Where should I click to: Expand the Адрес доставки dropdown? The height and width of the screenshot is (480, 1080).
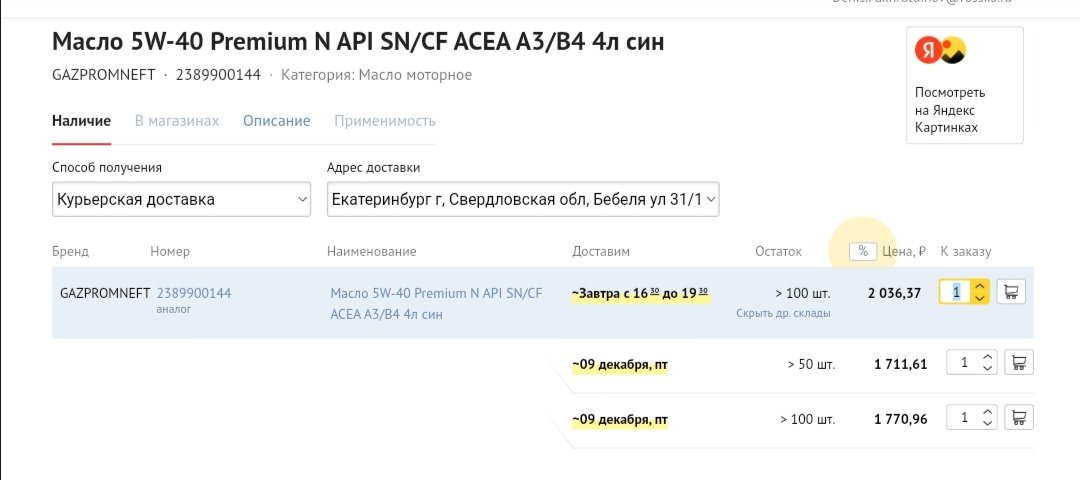click(x=523, y=200)
